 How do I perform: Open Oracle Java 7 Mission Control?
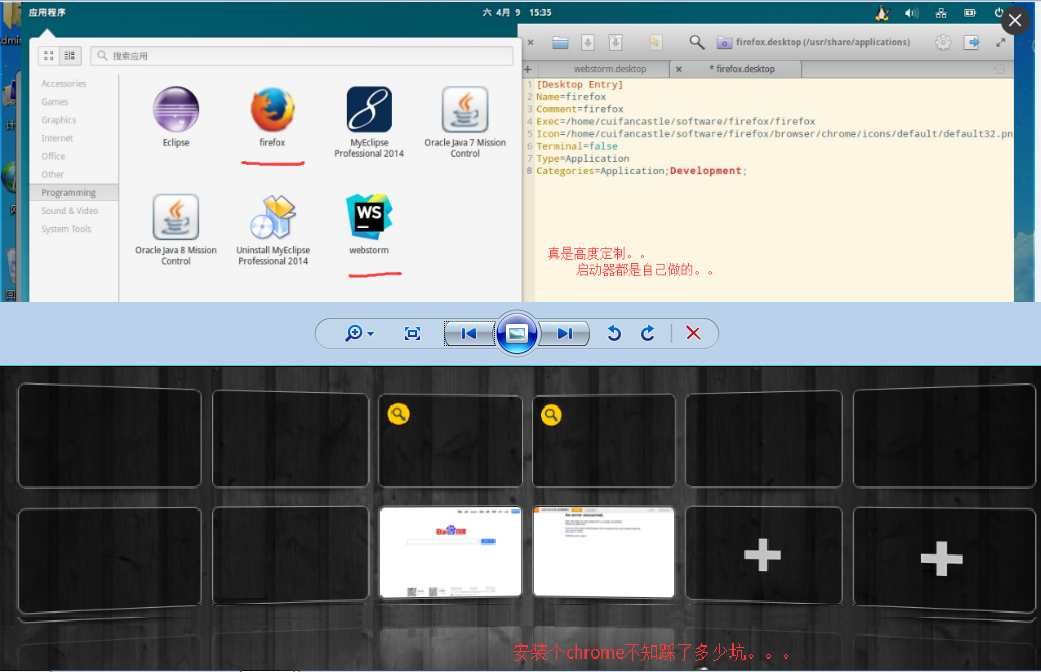click(465, 122)
